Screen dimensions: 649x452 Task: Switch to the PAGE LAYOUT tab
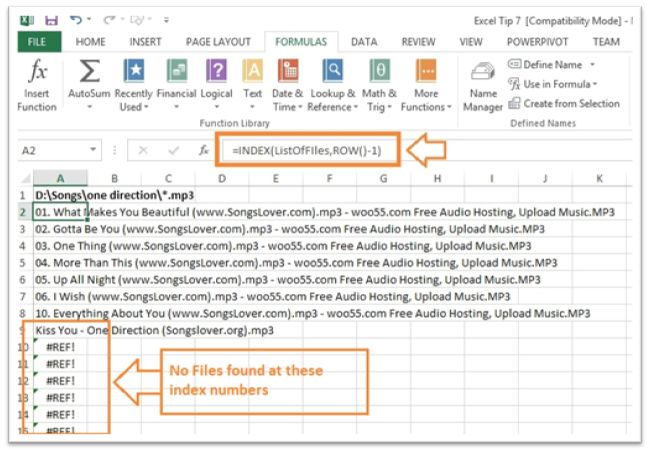(x=218, y=42)
